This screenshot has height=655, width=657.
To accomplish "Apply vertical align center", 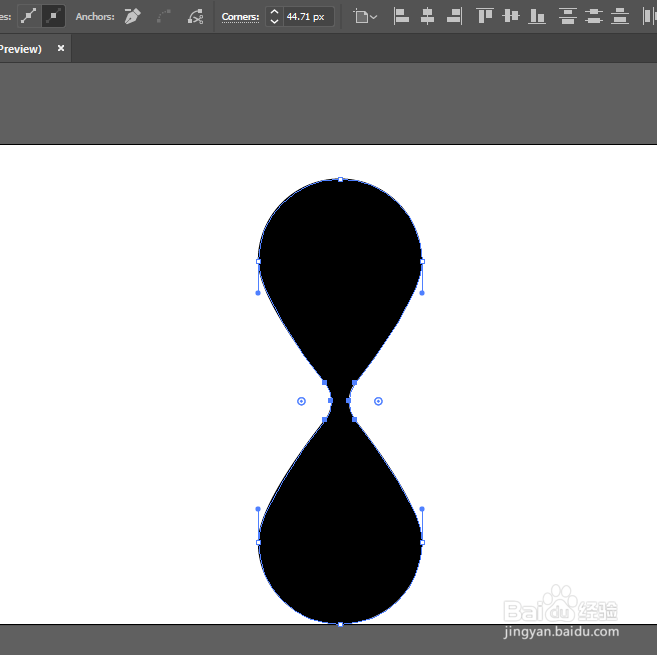I will click(511, 16).
